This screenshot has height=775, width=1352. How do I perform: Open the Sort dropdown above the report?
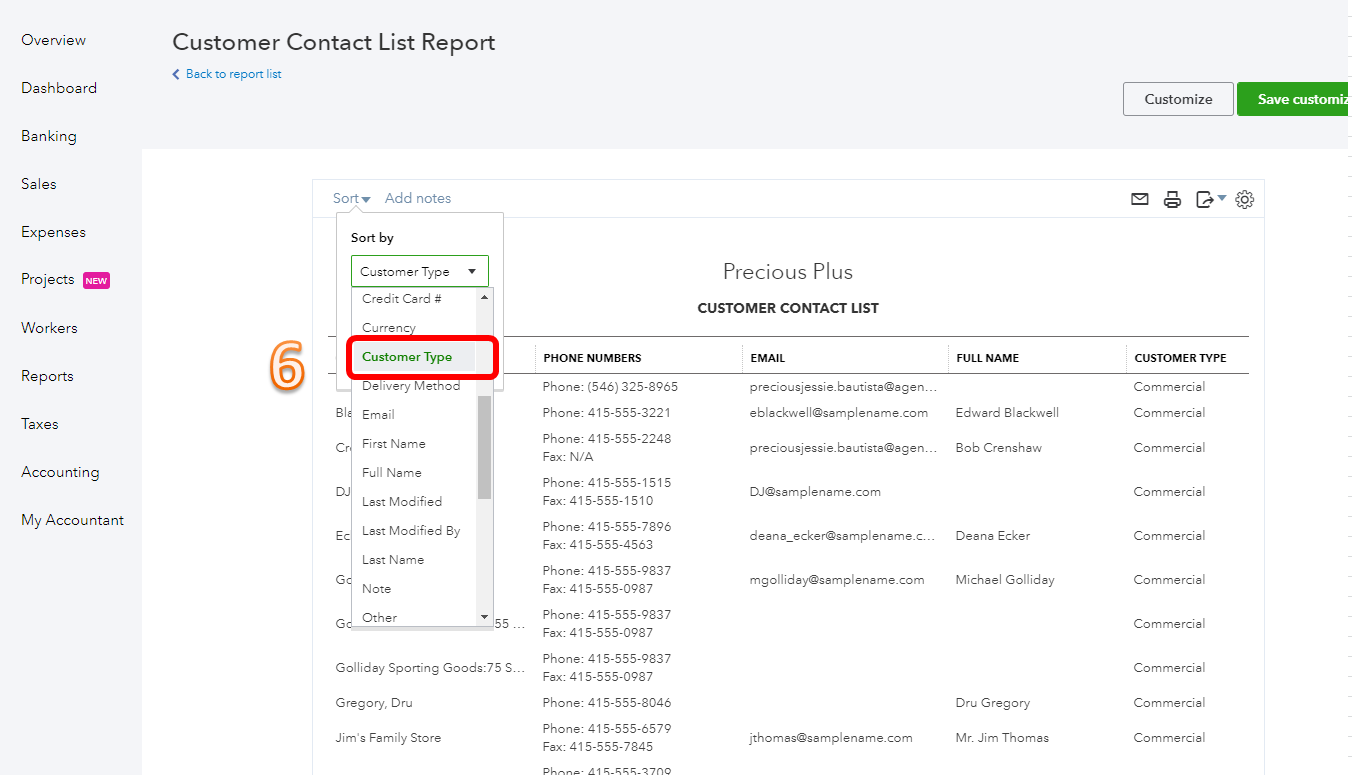point(349,198)
